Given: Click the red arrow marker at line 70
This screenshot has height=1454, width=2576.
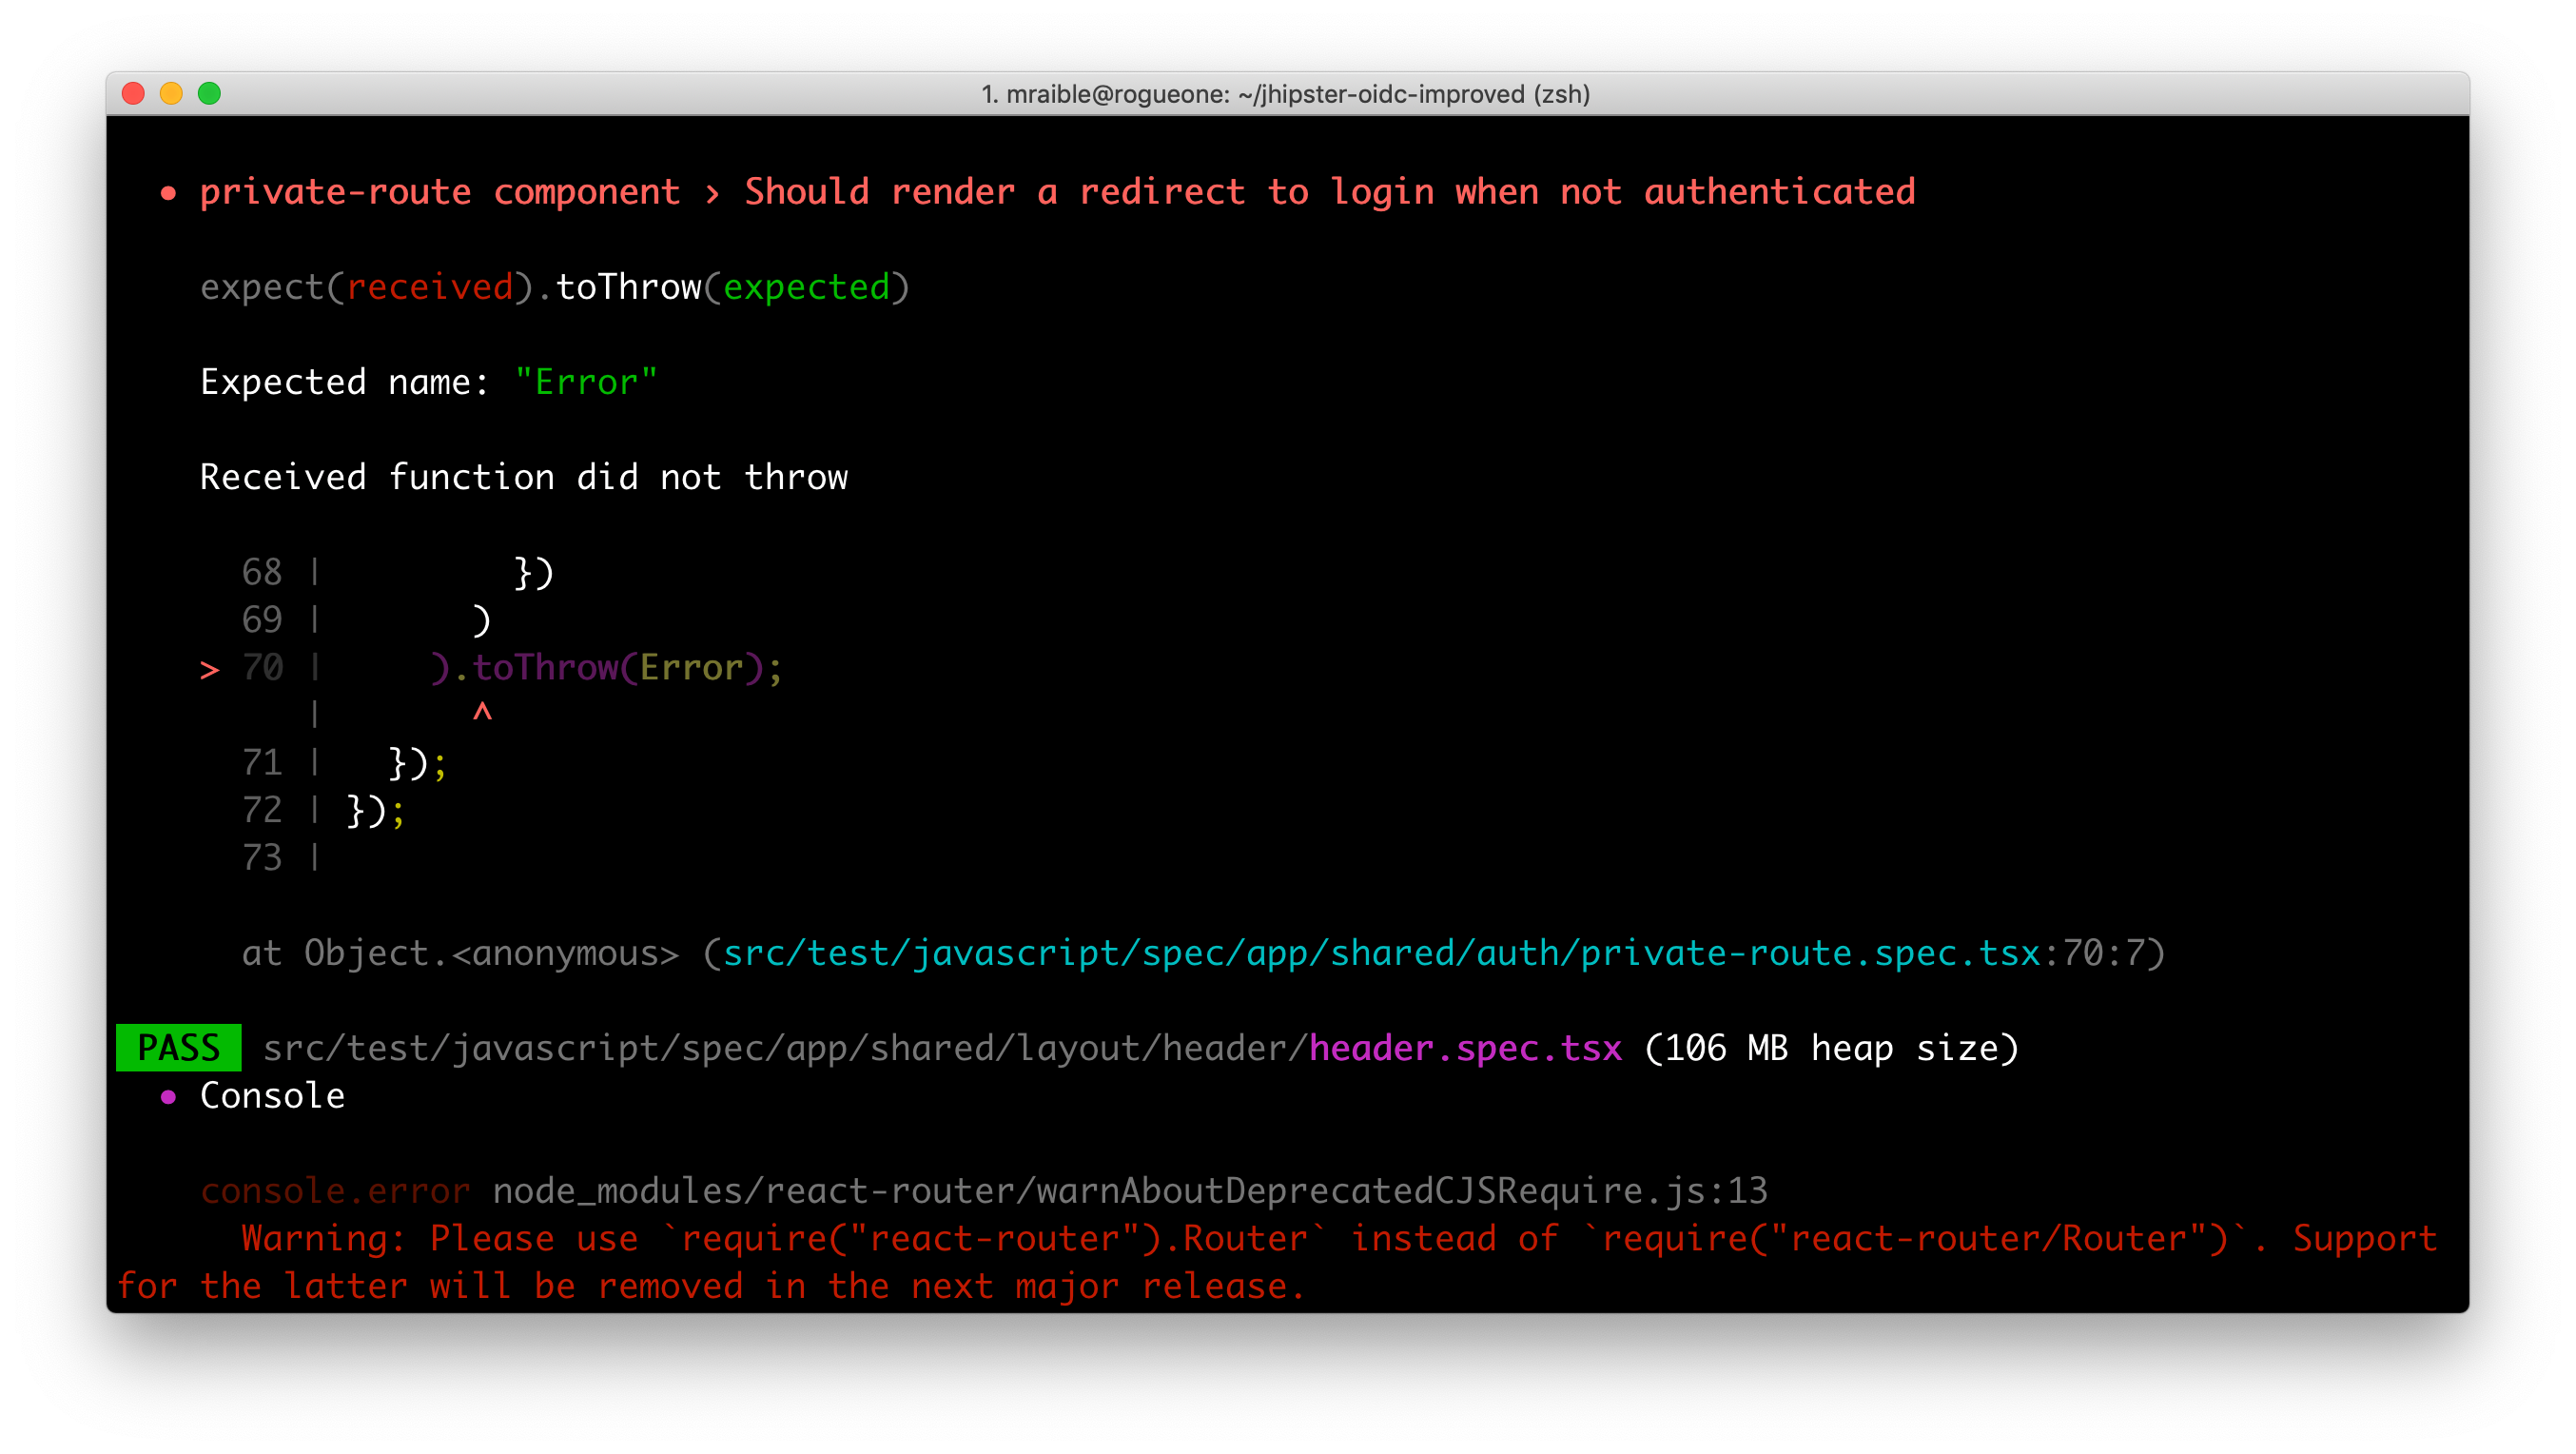Looking at the screenshot, I should (209, 669).
